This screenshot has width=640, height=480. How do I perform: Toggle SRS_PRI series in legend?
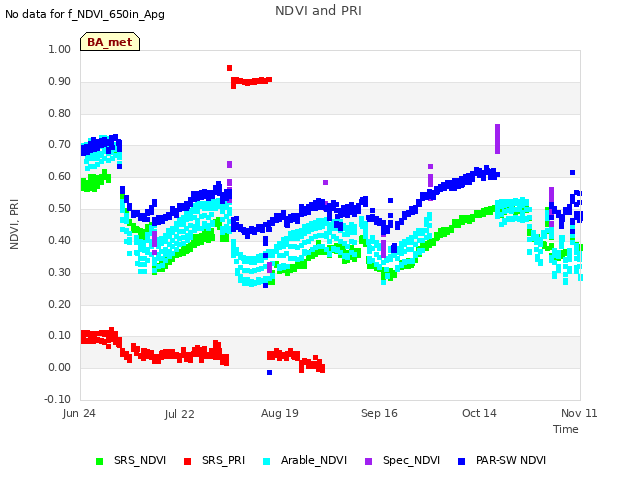pos(214,461)
